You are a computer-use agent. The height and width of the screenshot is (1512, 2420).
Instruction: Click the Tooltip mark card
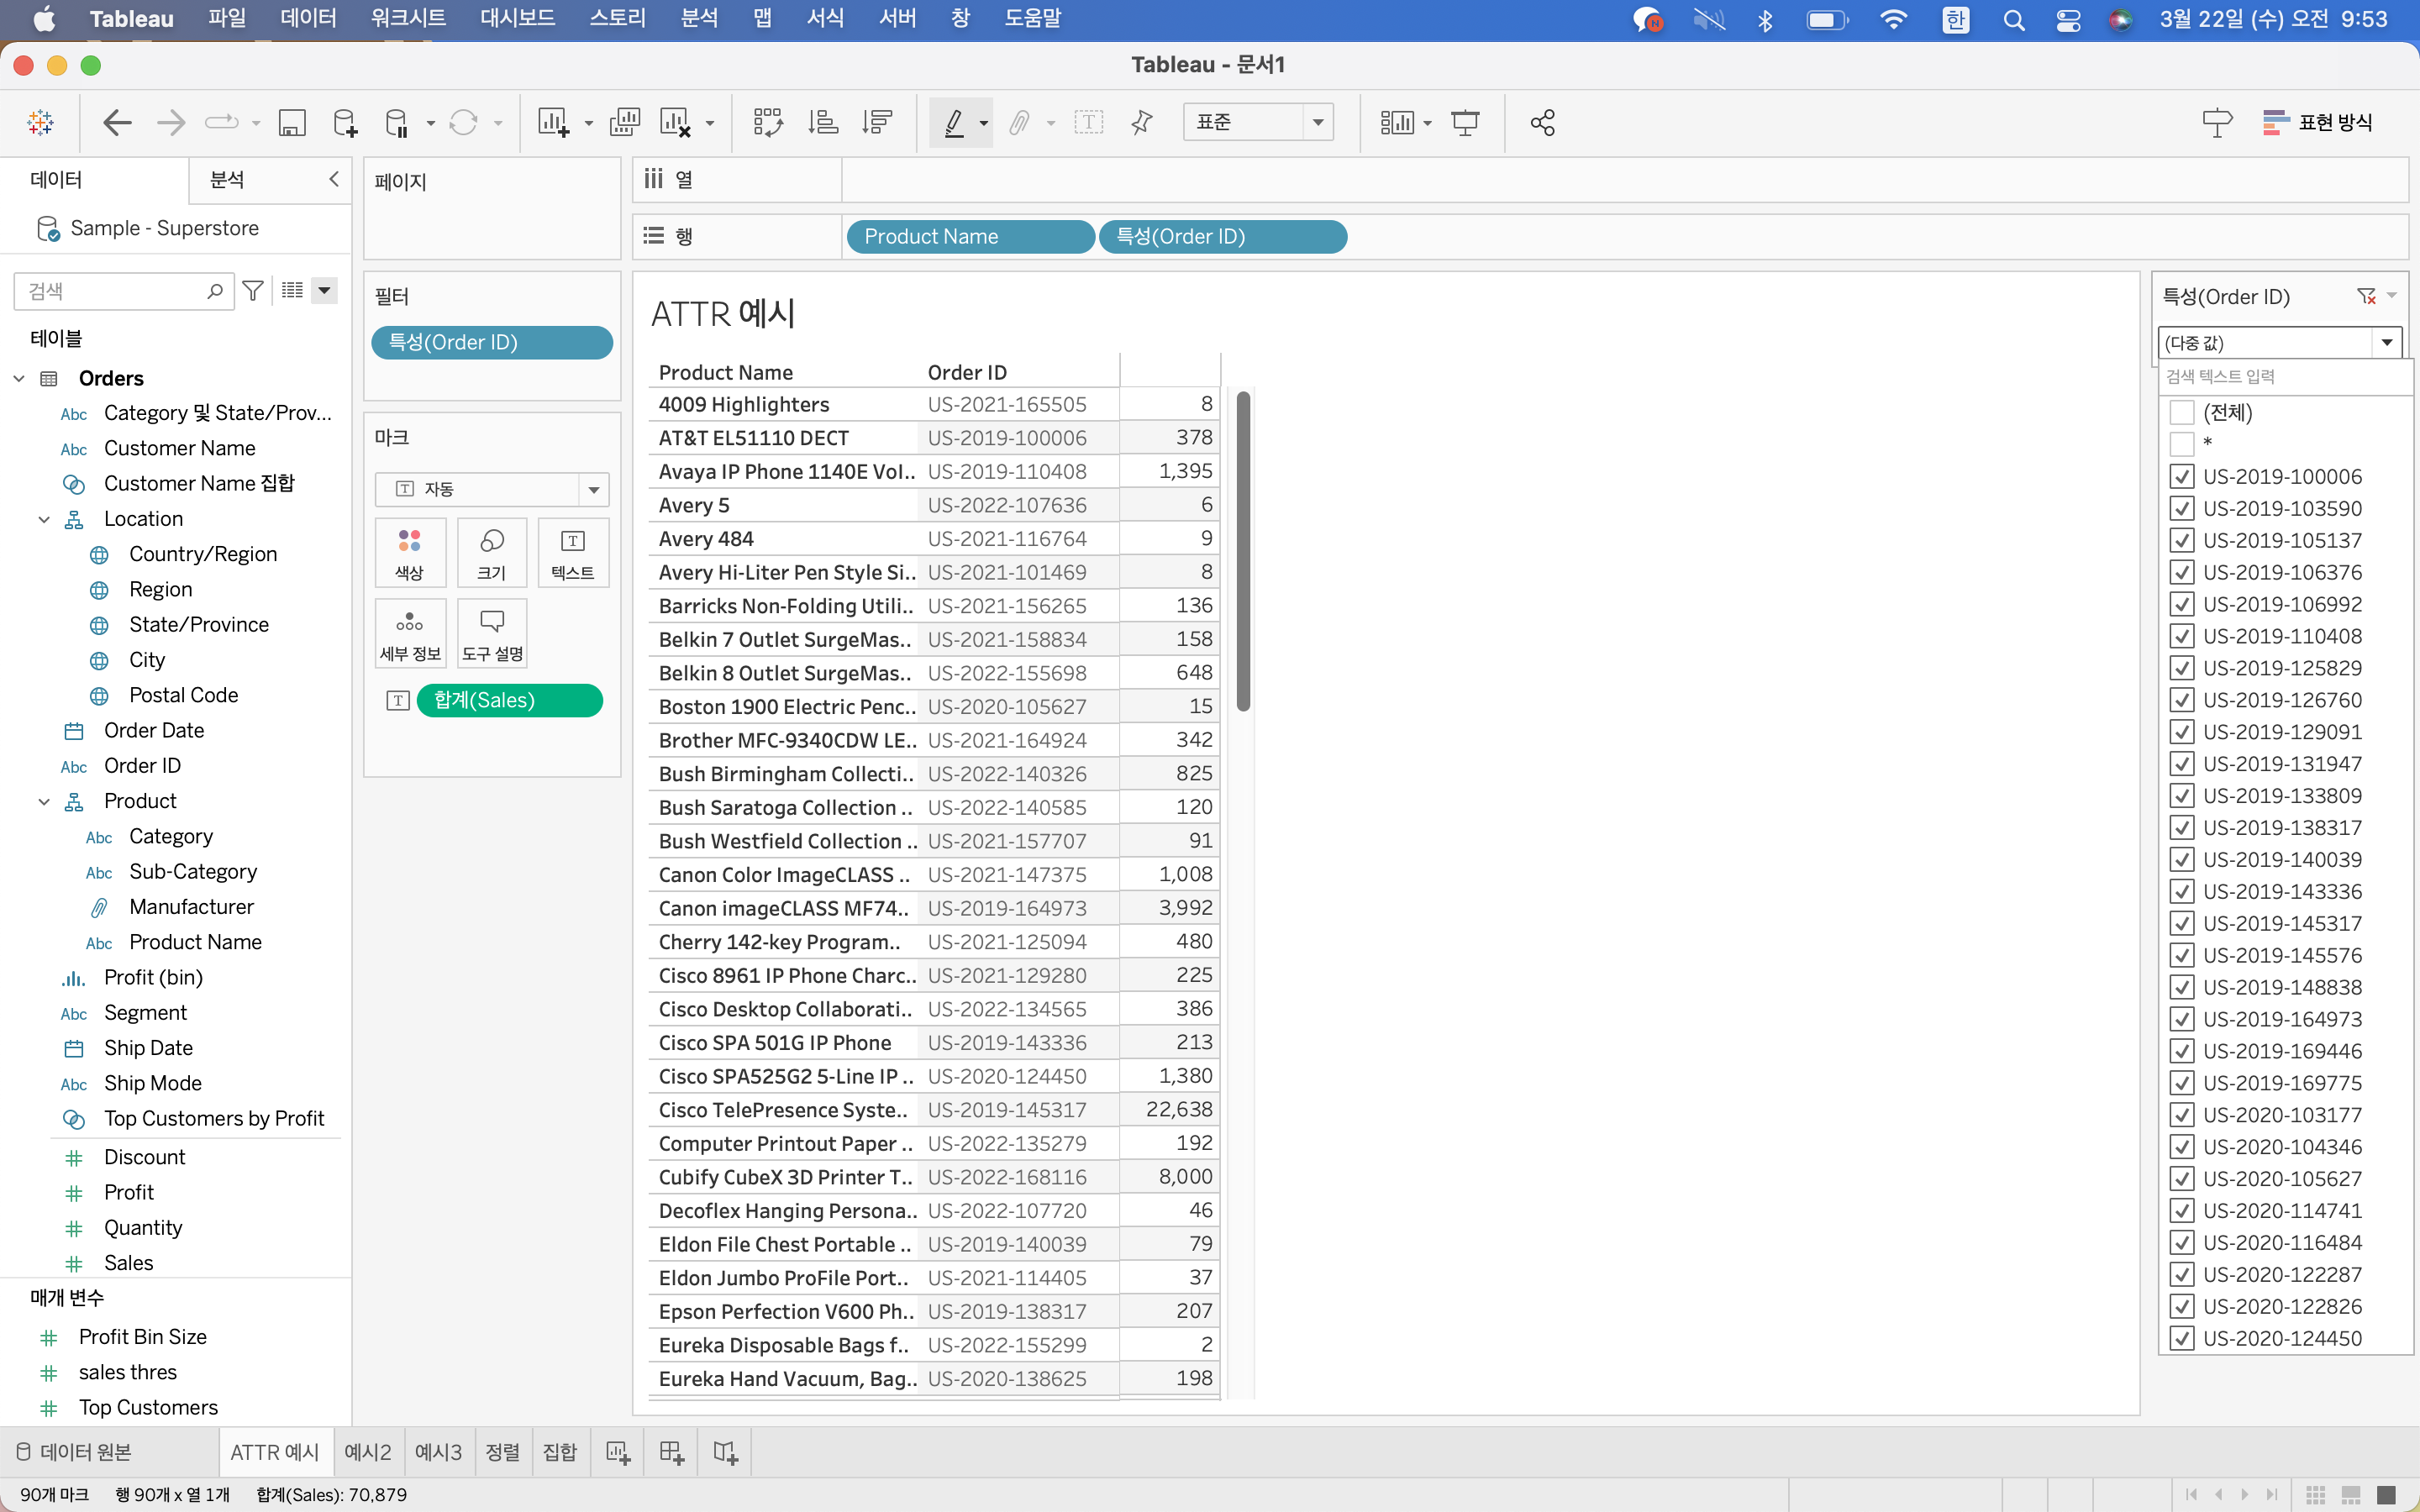tap(492, 634)
